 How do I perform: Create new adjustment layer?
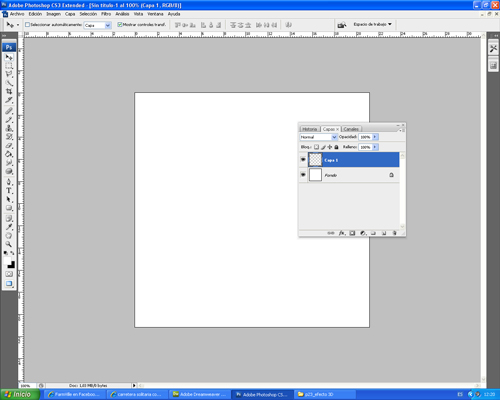pyautogui.click(x=363, y=233)
